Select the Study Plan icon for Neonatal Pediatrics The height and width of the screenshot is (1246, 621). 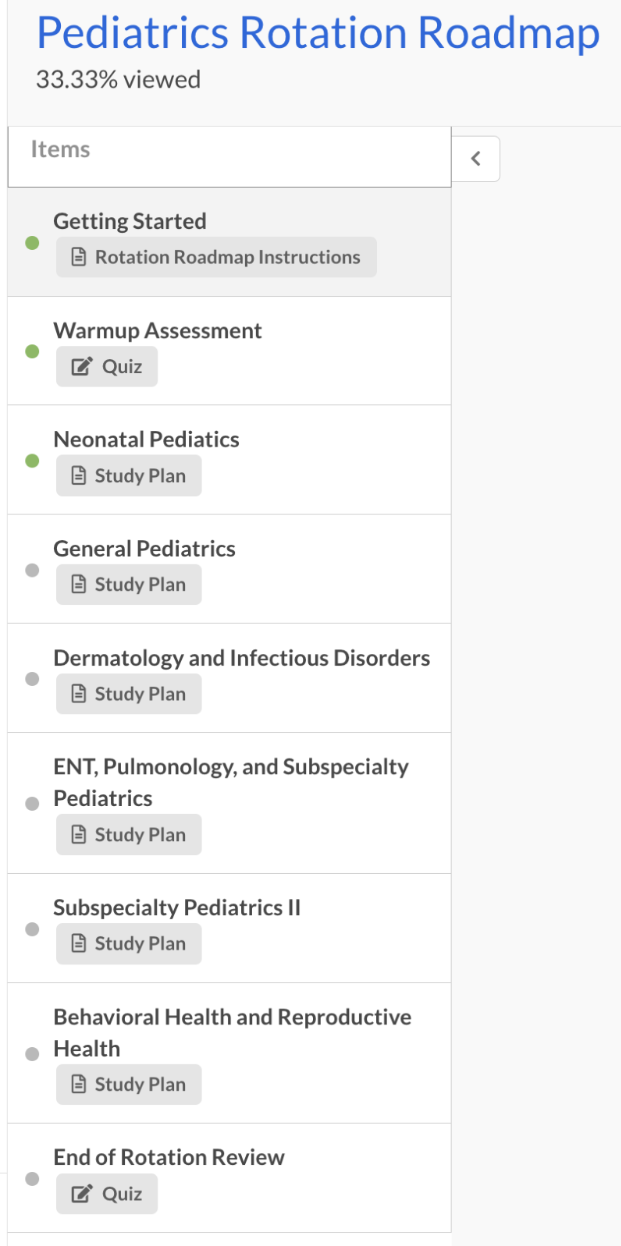click(79, 475)
